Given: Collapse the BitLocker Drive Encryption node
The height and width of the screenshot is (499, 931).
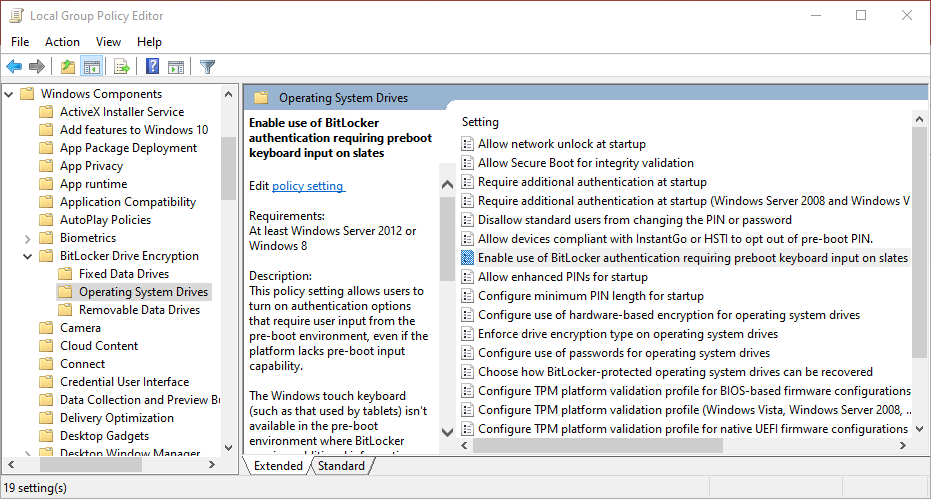Looking at the screenshot, I should coord(27,256).
